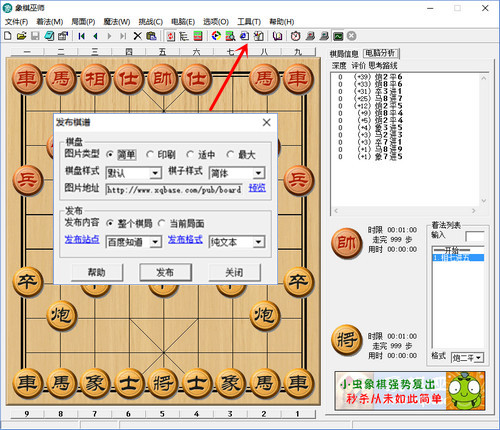Click the 图片地址 URL input field
Screen dimensions: 500x430
pyautogui.click(x=174, y=190)
